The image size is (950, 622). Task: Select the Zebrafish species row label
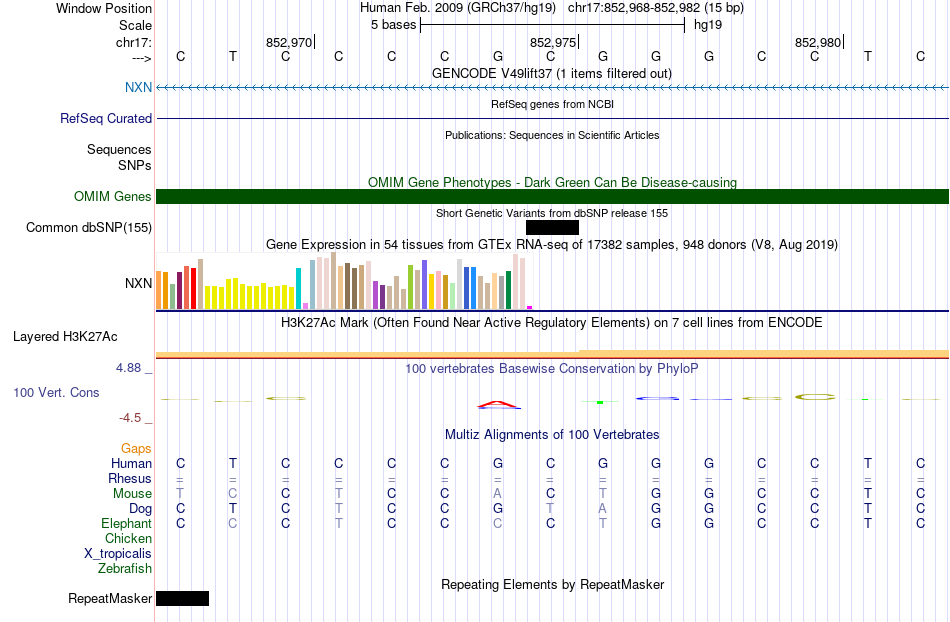125,568
